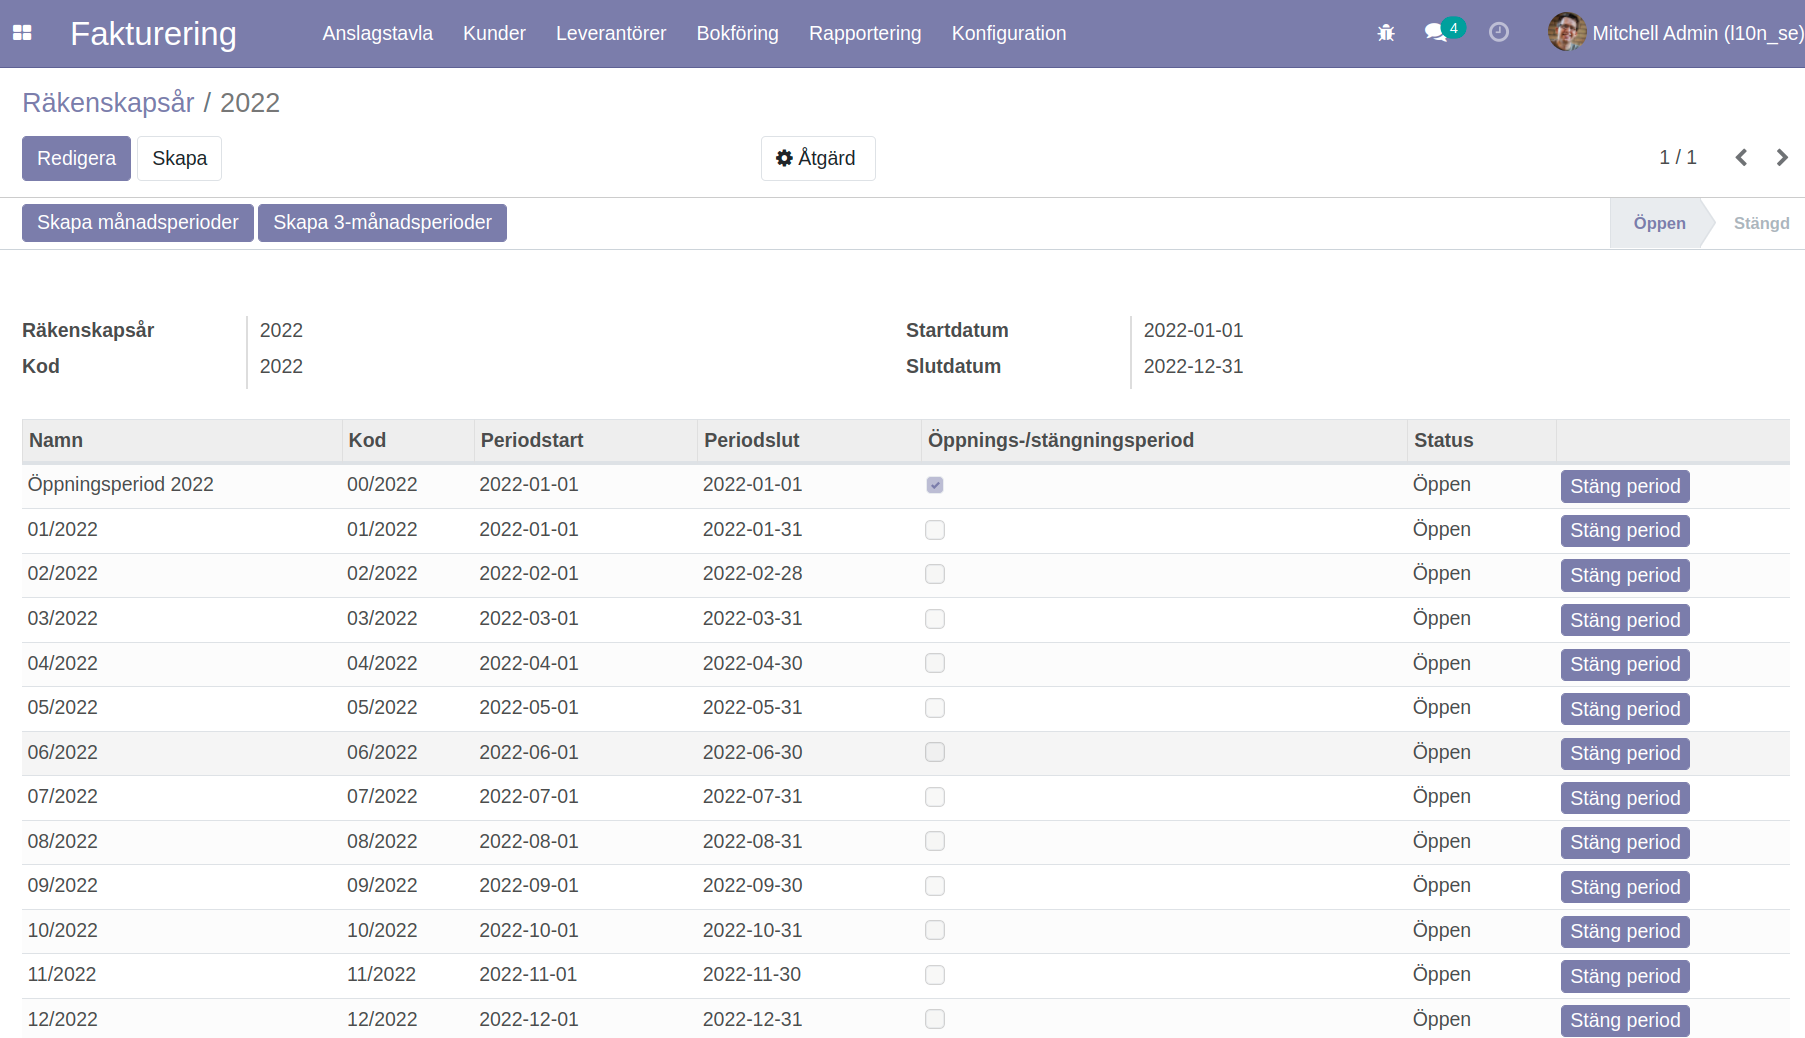
Task: Click Skapa månadsperioder button
Action: coord(138,222)
